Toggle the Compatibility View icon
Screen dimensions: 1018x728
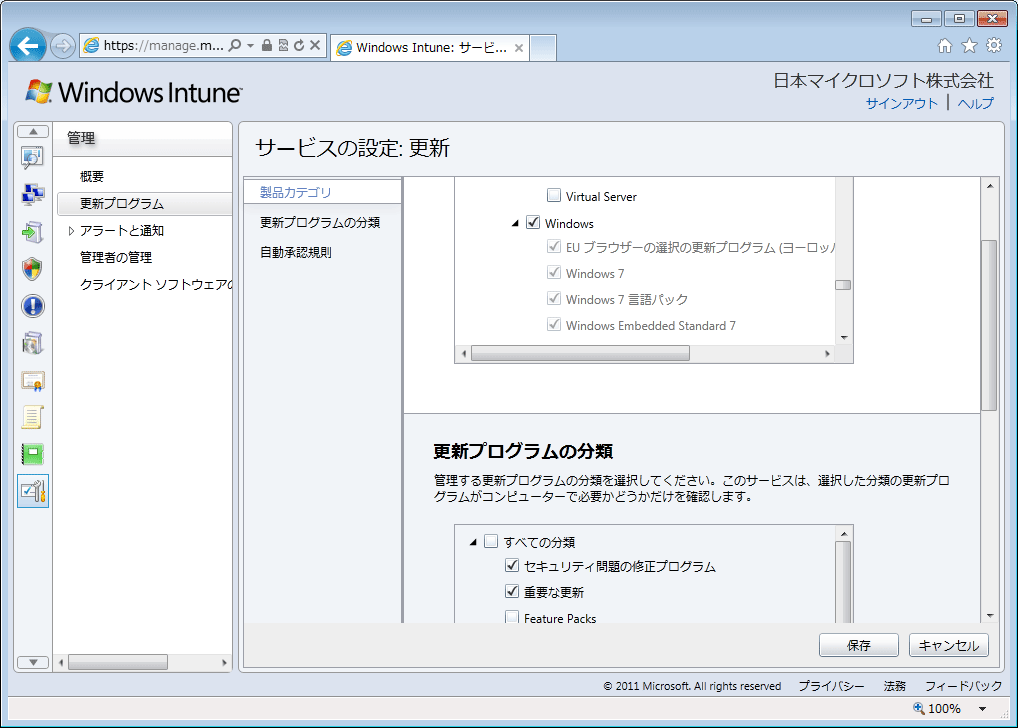coord(283,45)
